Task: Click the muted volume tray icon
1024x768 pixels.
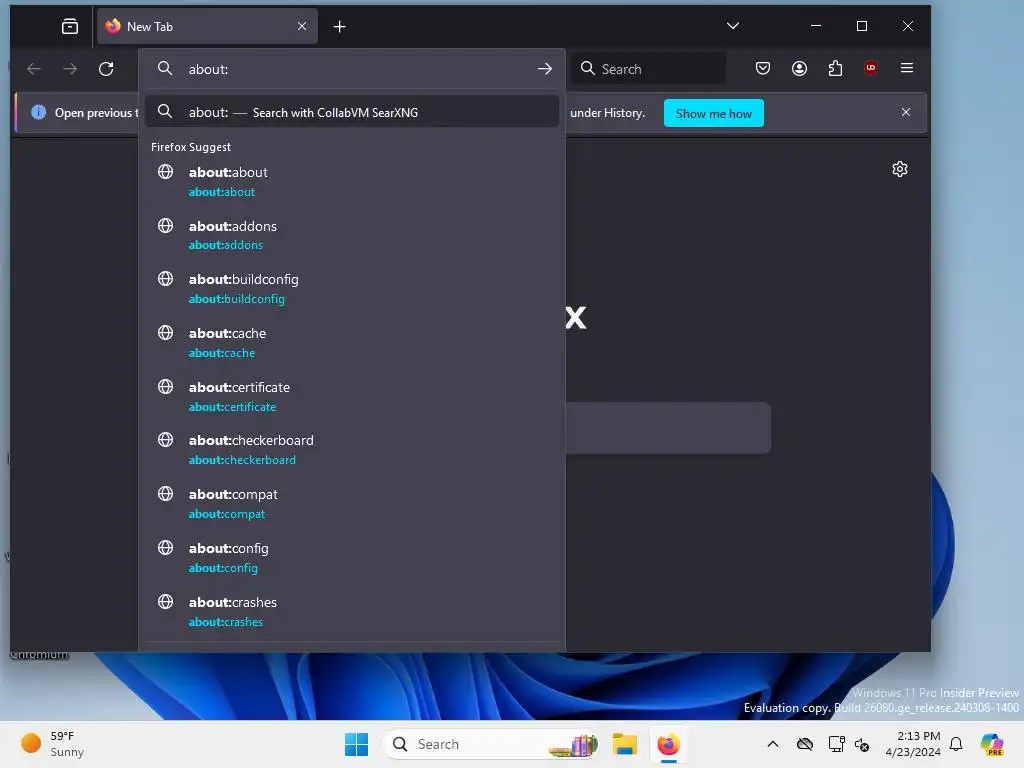Action: 862,744
